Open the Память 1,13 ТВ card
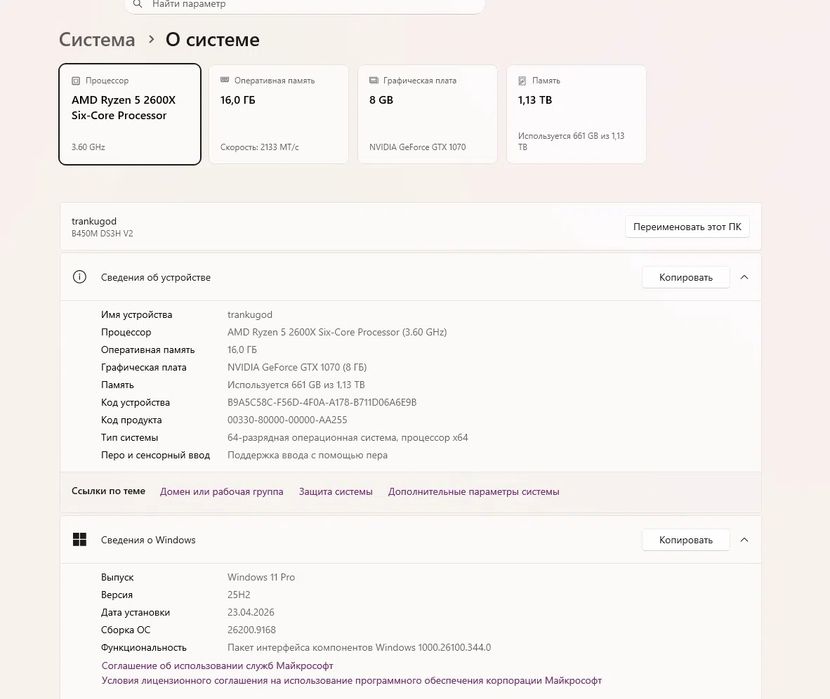830x699 pixels. (576, 114)
